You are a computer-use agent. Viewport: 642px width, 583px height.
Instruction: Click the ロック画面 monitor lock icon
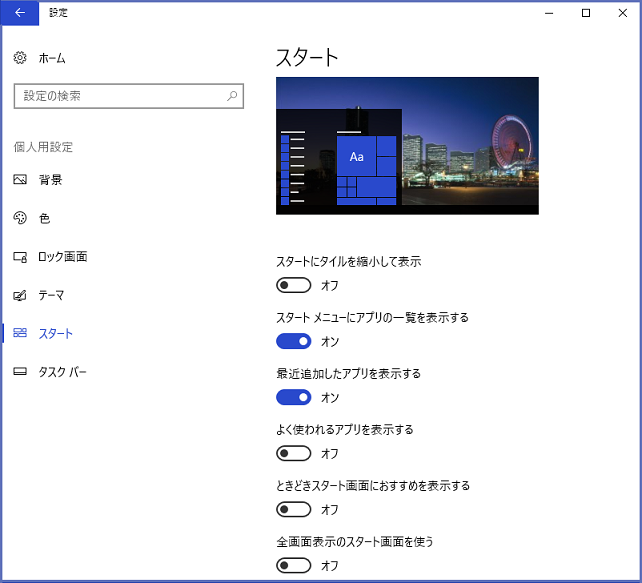(20, 257)
